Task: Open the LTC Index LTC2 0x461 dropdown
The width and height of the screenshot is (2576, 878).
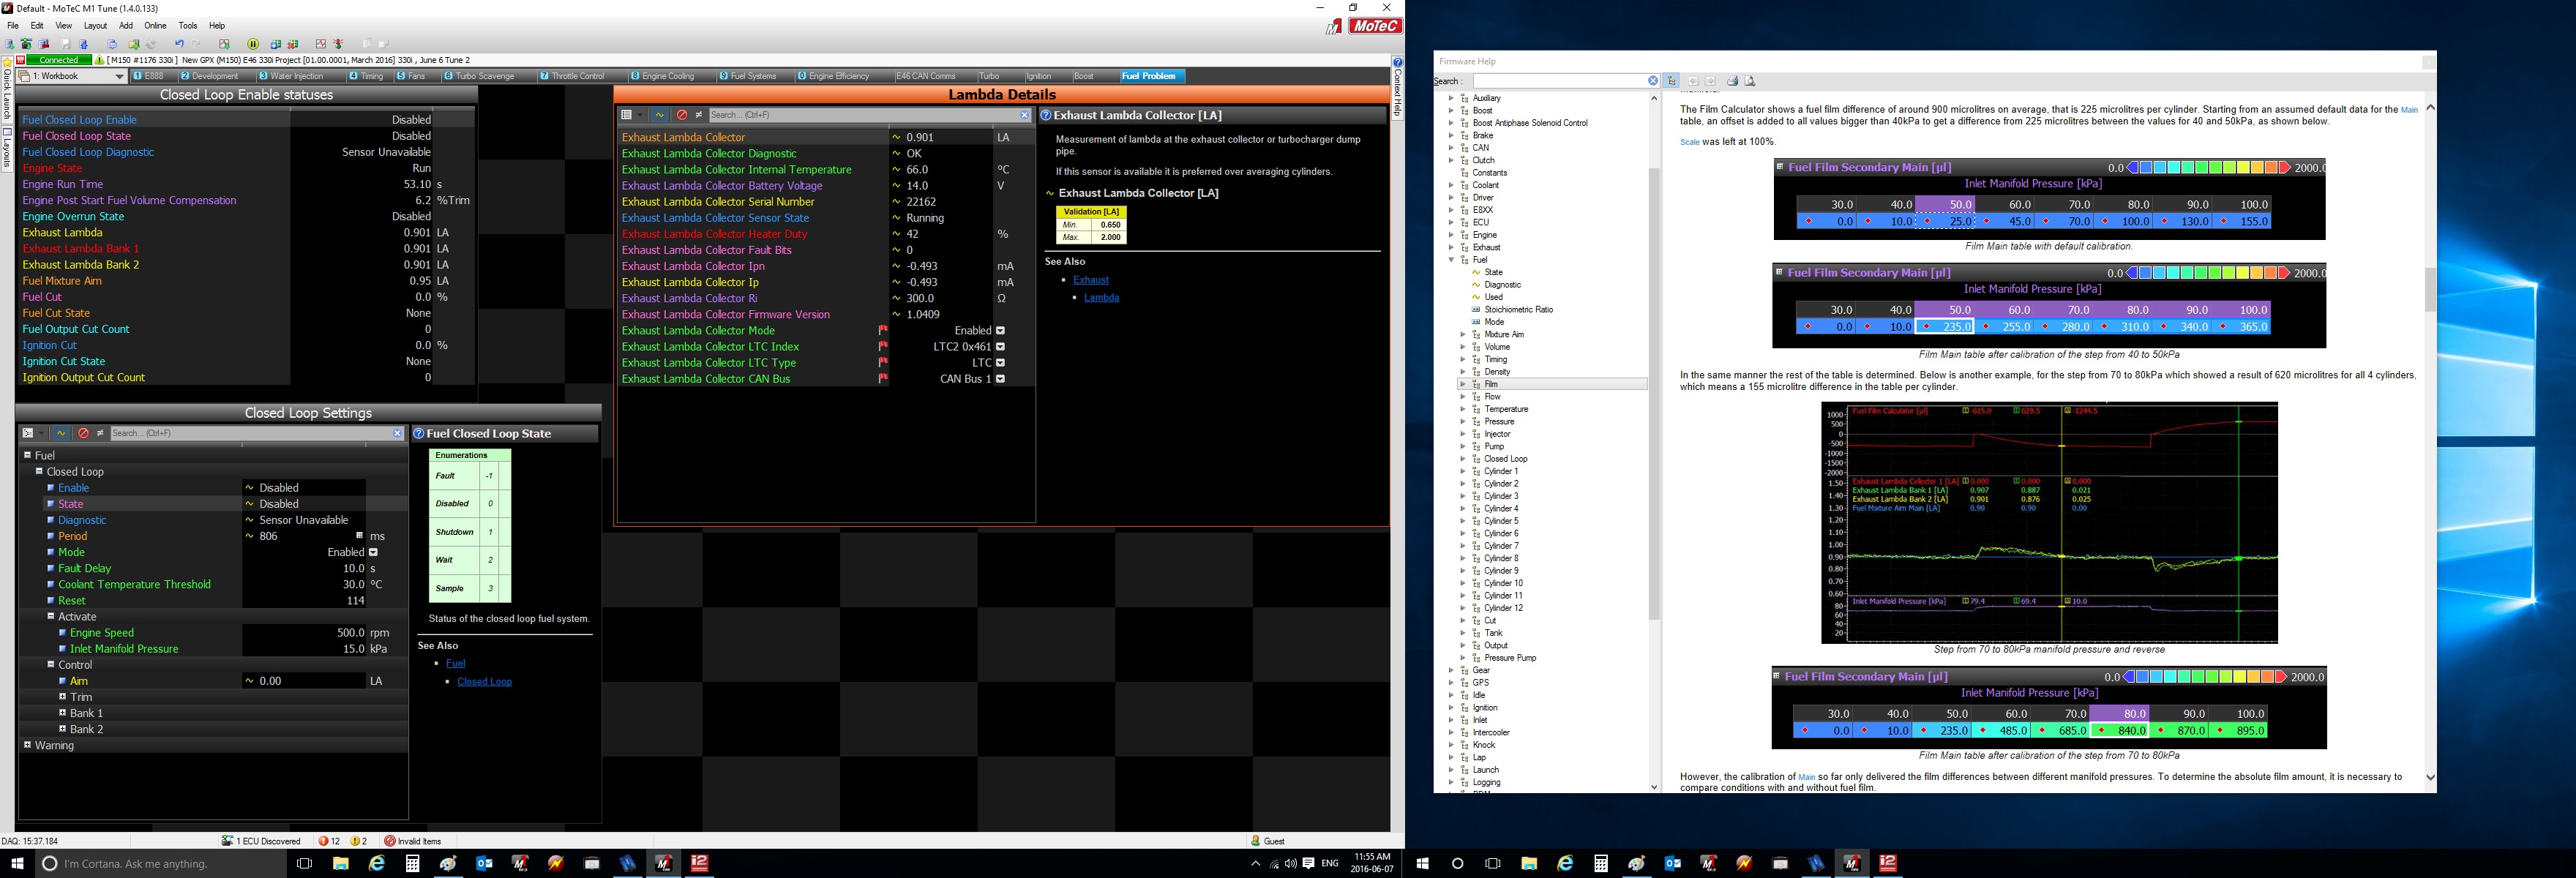Action: coord(1000,347)
